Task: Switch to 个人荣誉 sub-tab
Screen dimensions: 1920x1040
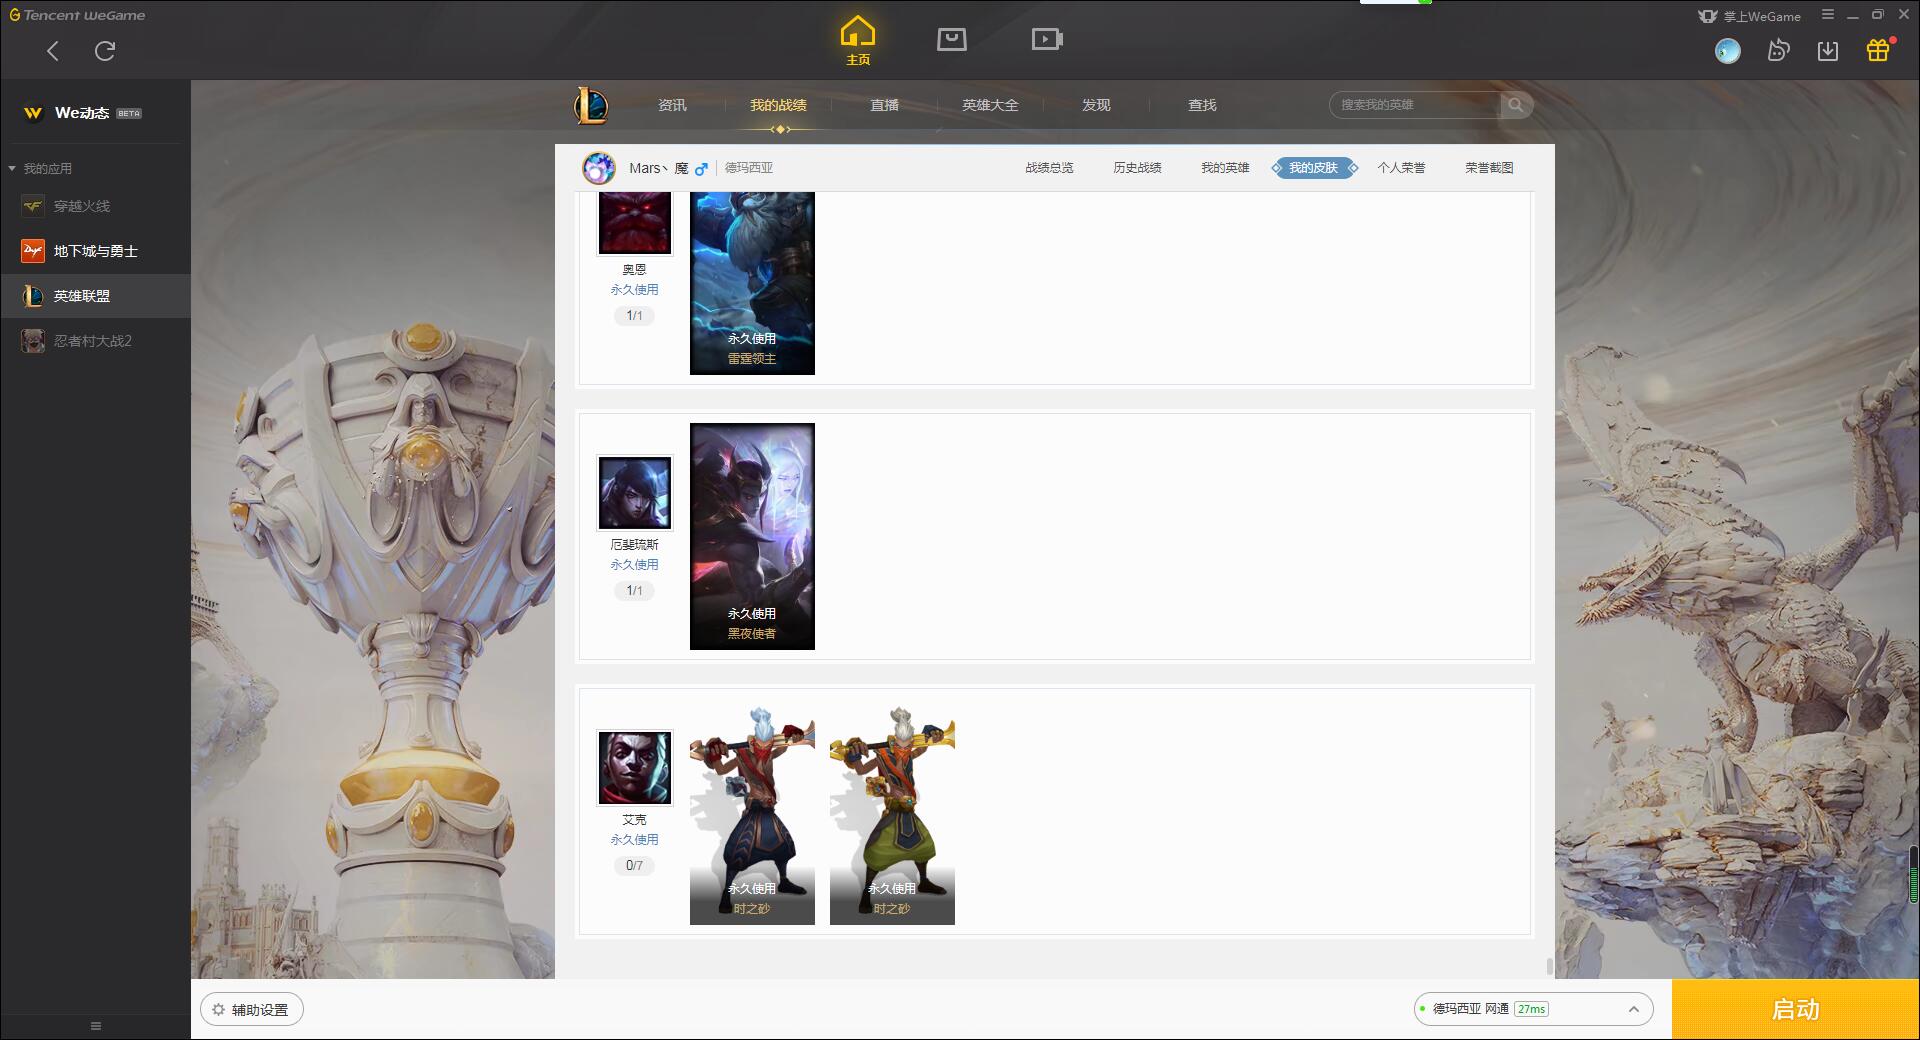Action: pos(1401,168)
